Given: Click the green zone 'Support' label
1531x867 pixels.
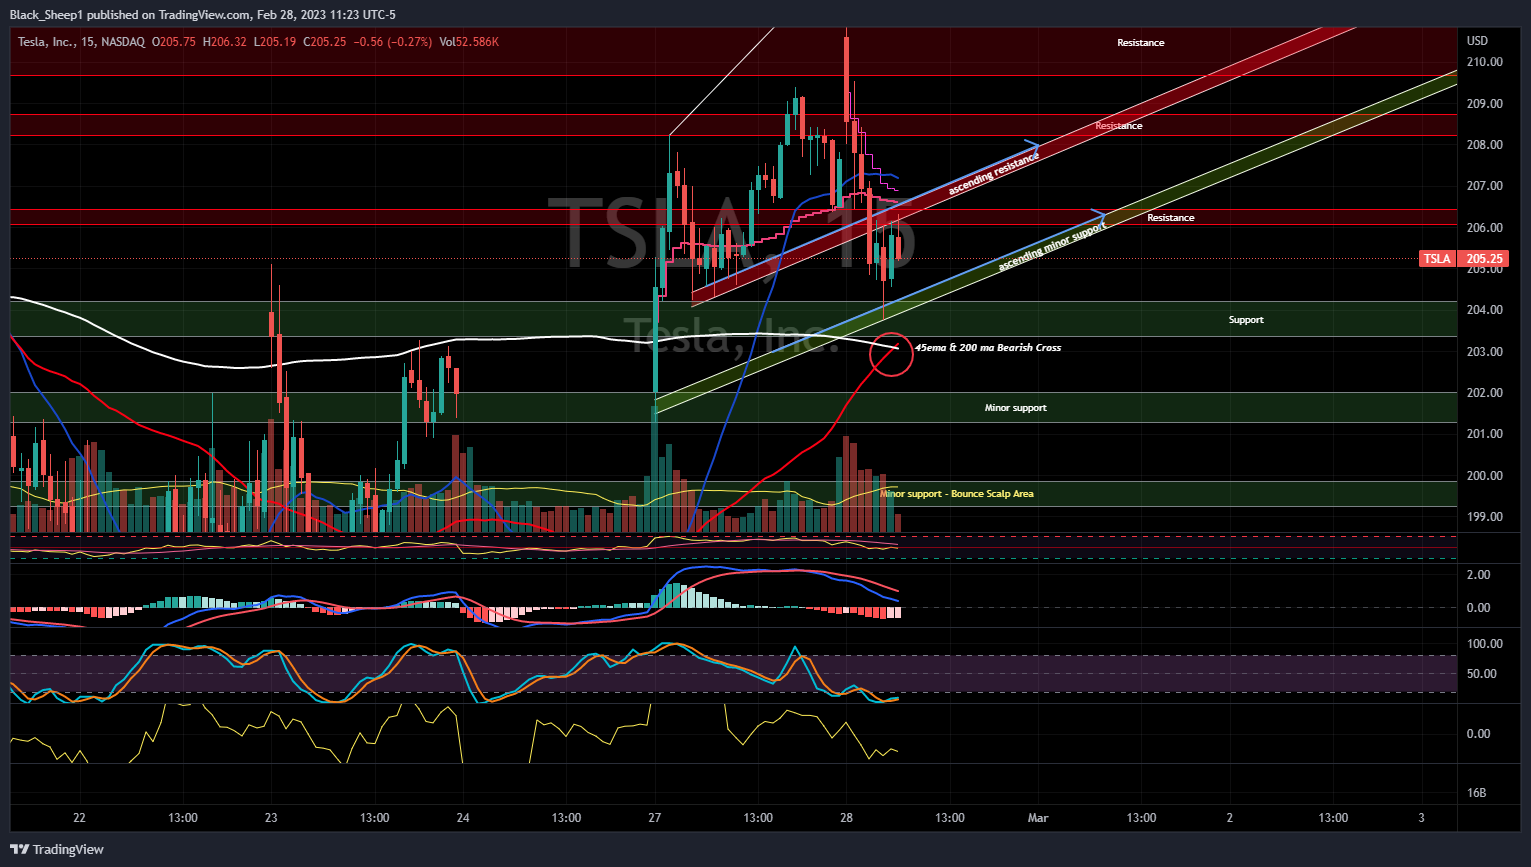Looking at the screenshot, I should 1246,320.
